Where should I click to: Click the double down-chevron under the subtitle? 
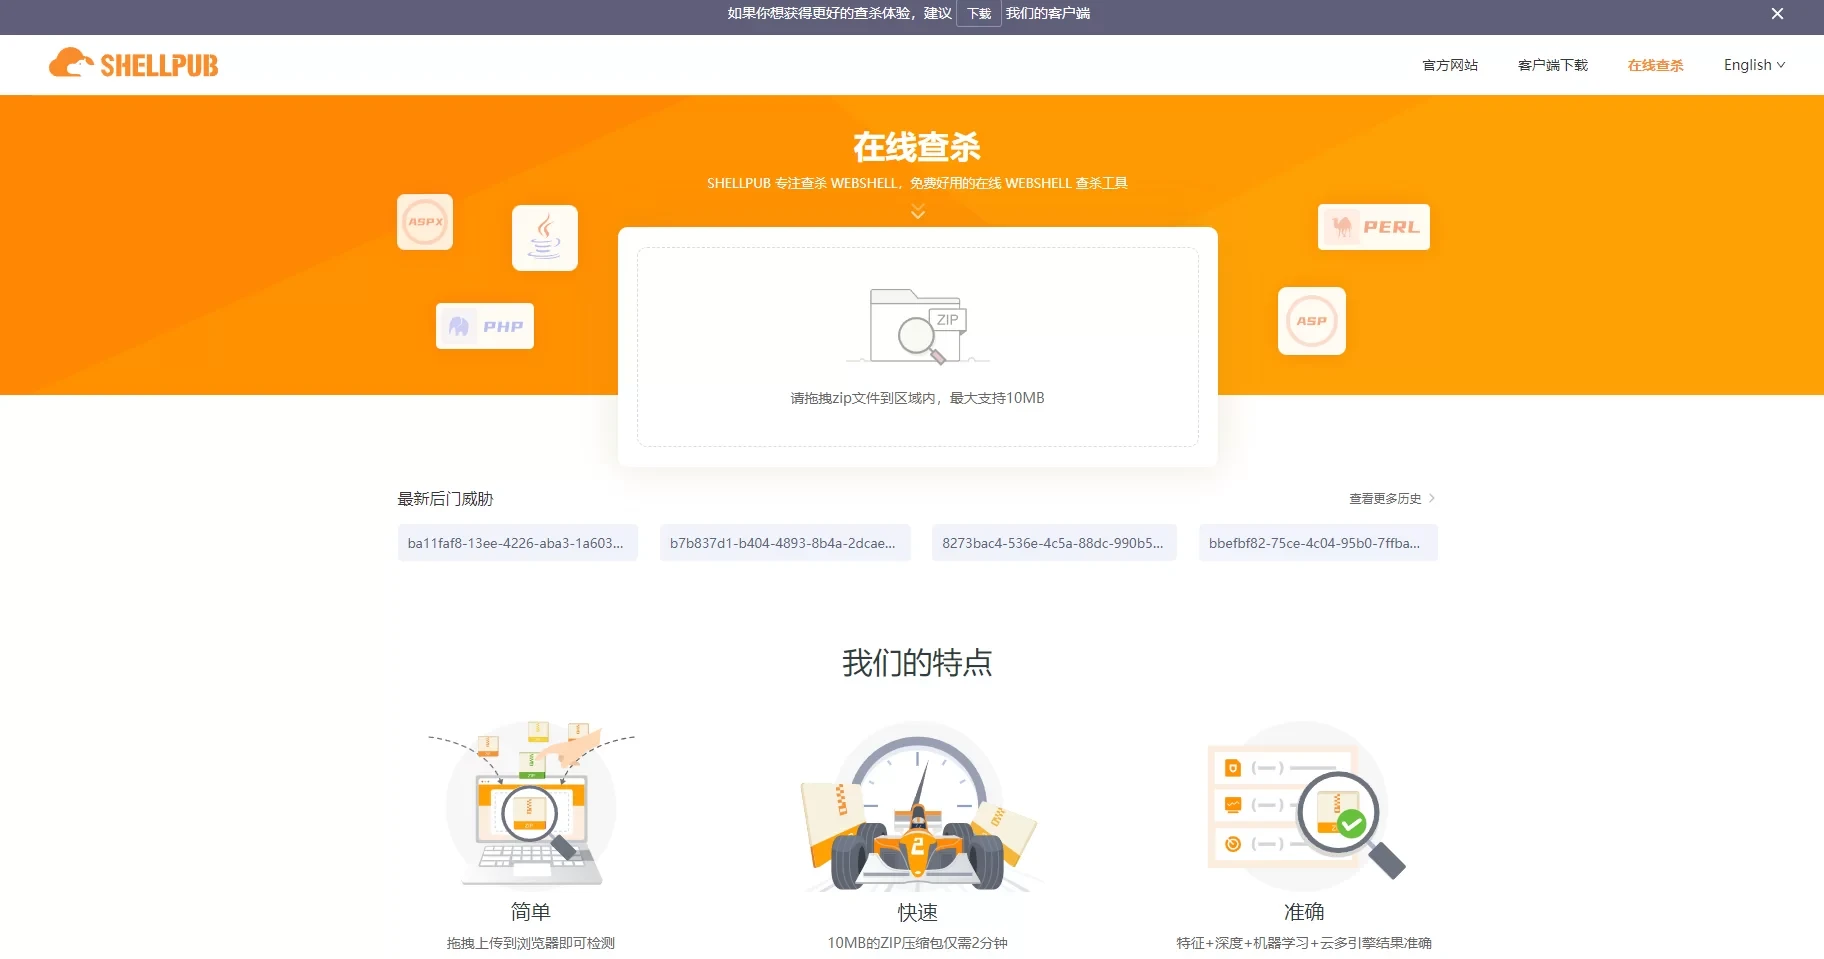918,211
